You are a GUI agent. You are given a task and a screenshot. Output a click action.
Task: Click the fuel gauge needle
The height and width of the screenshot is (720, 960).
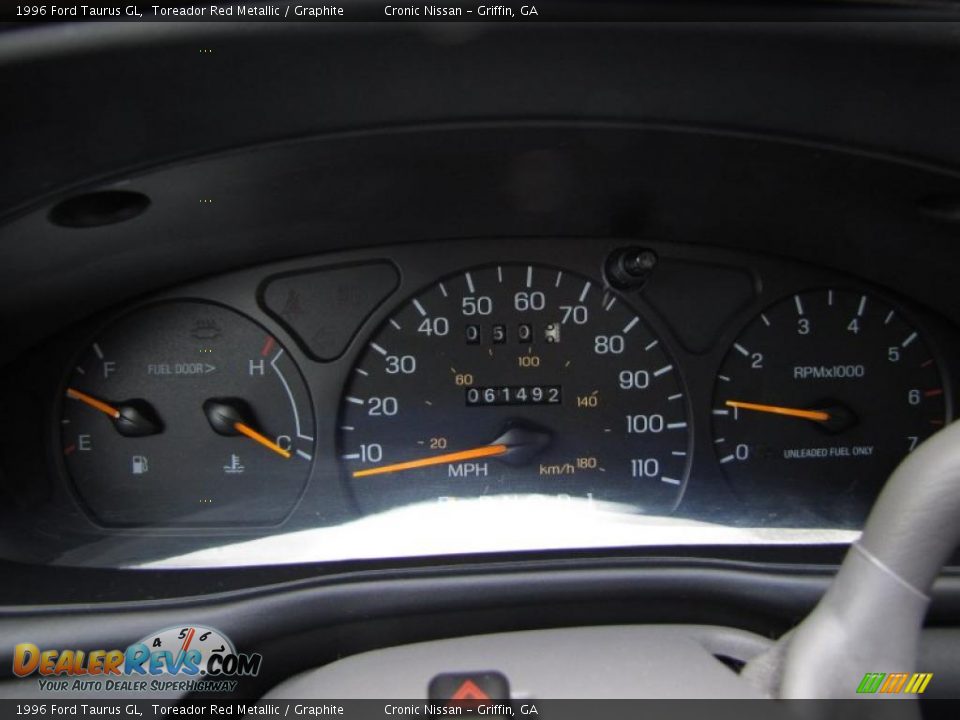pos(95,403)
